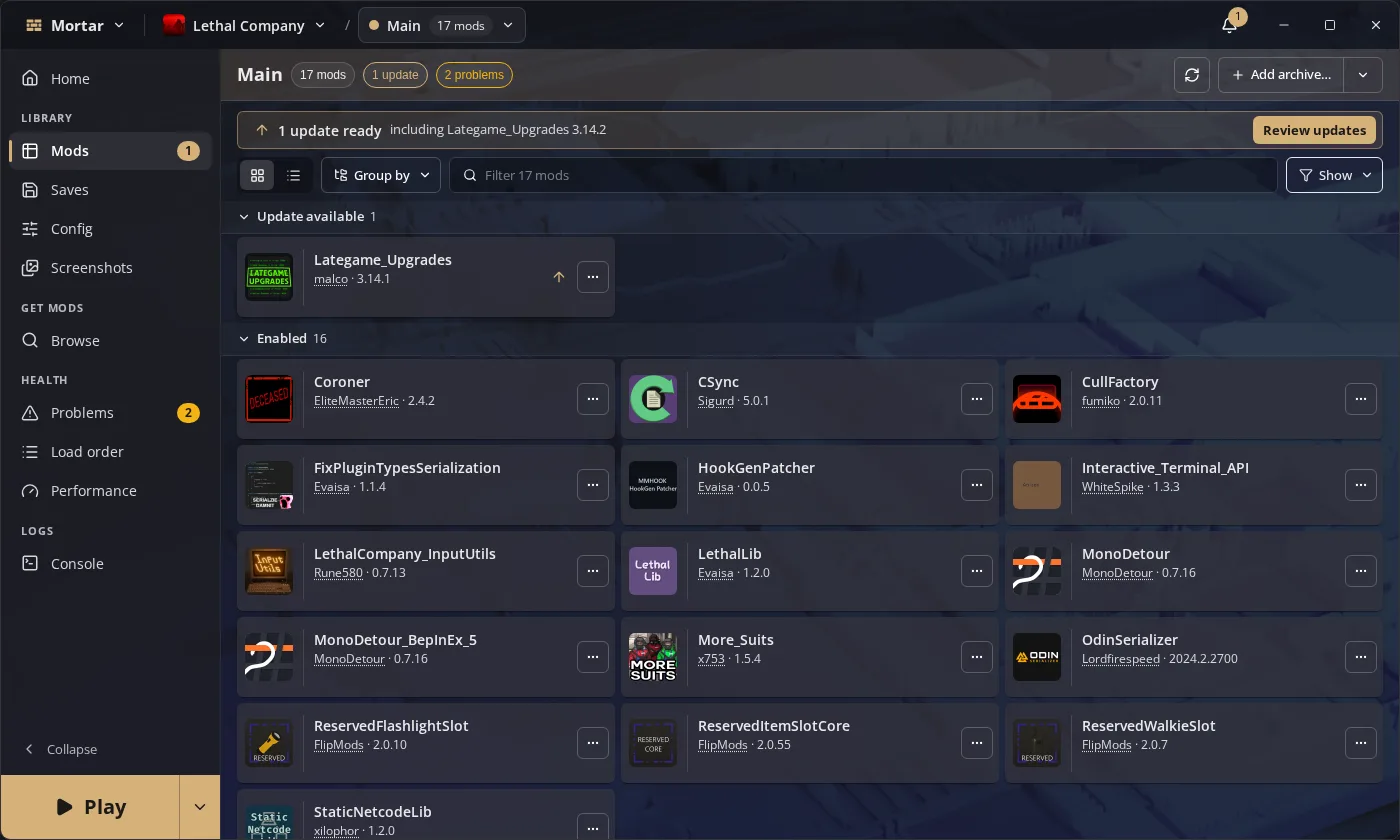Image resolution: width=1400 pixels, height=840 pixels.
Task: Open HookGenPatcher's three-dot menu
Action: coord(977,485)
